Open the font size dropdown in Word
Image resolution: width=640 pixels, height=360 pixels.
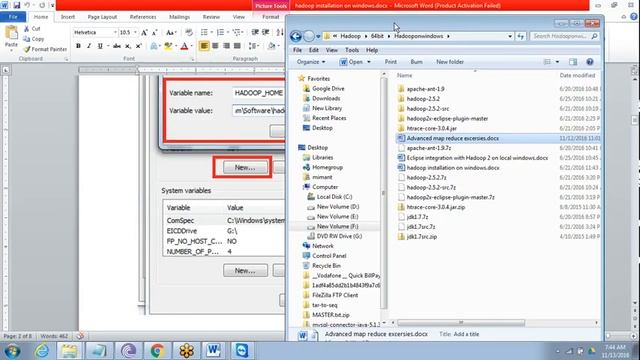point(136,32)
